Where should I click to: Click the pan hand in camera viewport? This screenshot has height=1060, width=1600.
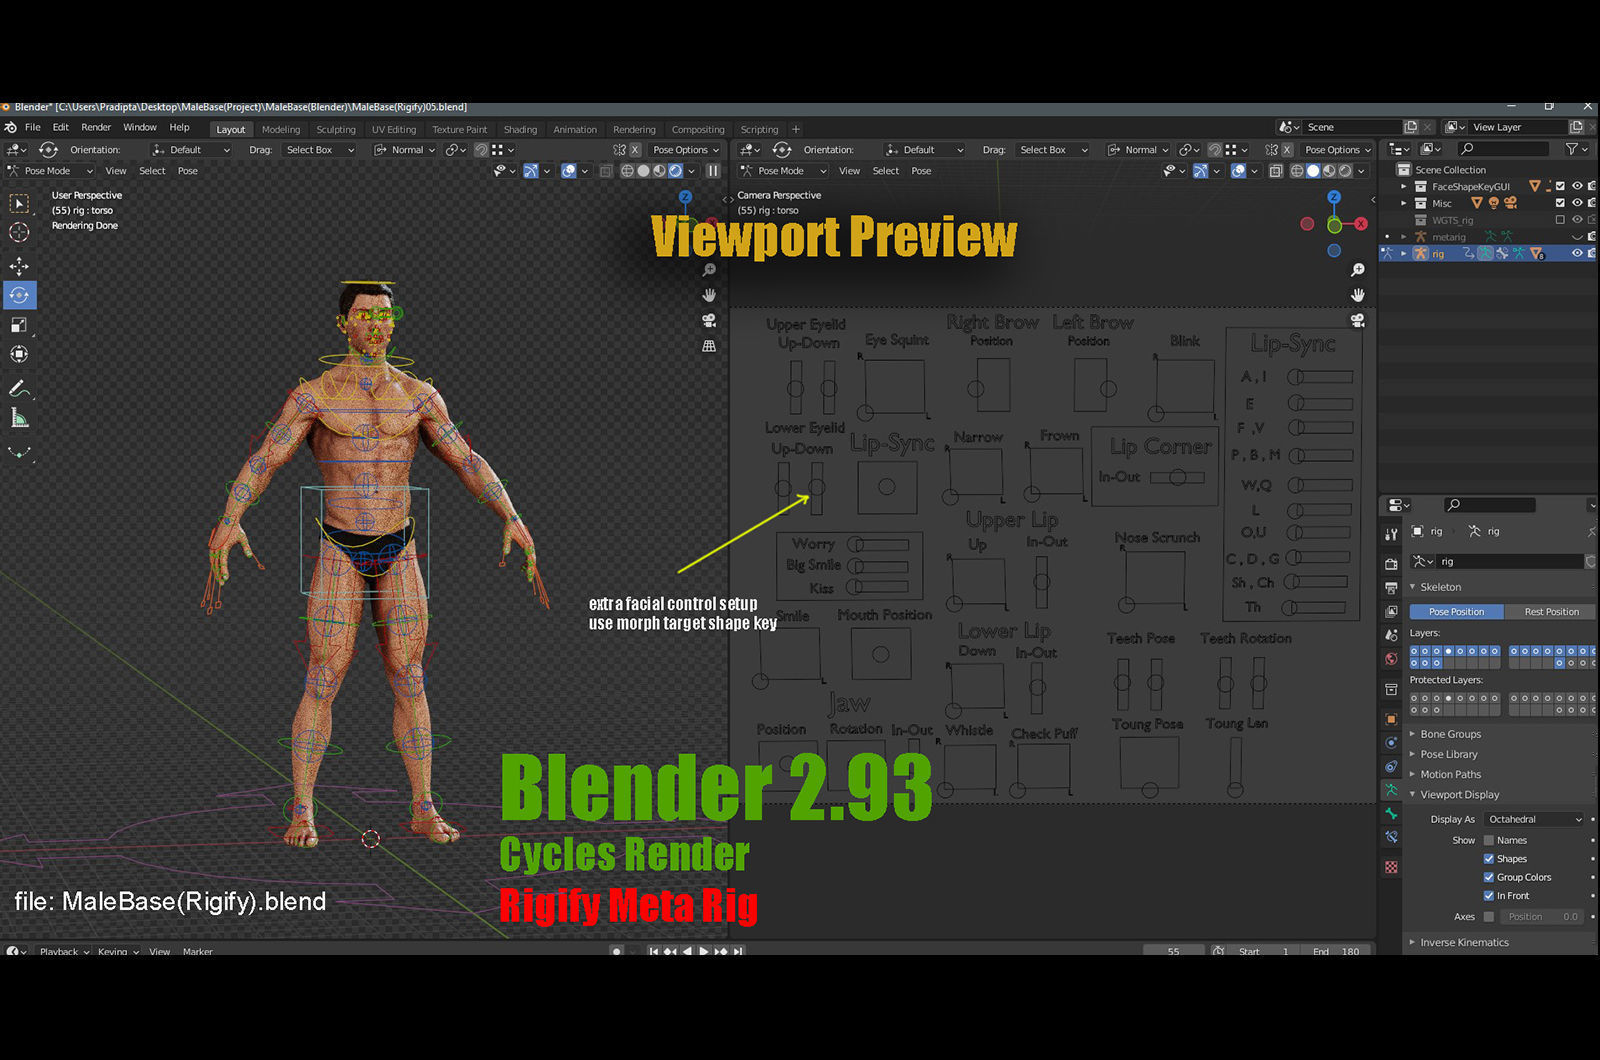(x=1358, y=295)
